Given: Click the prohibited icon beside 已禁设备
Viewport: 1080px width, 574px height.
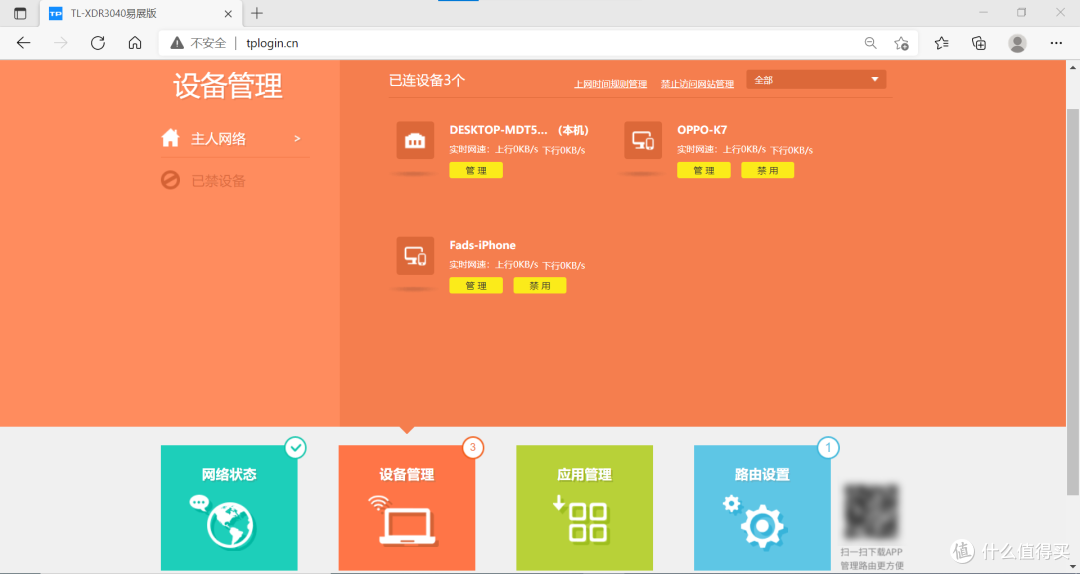Looking at the screenshot, I should coord(170,181).
